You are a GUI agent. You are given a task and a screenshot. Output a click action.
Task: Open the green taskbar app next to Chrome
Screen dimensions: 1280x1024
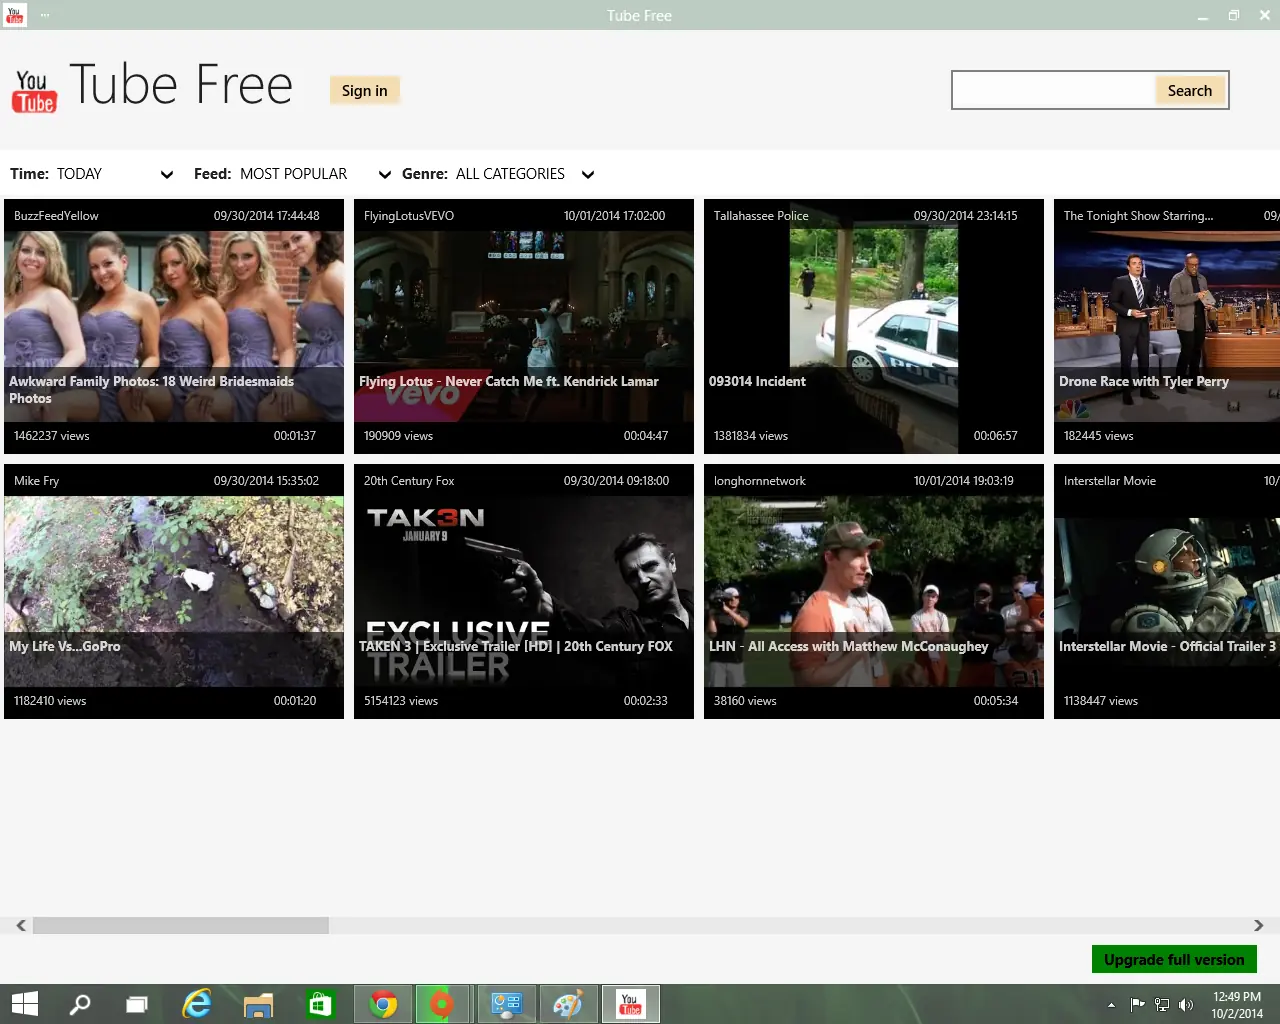441,1004
